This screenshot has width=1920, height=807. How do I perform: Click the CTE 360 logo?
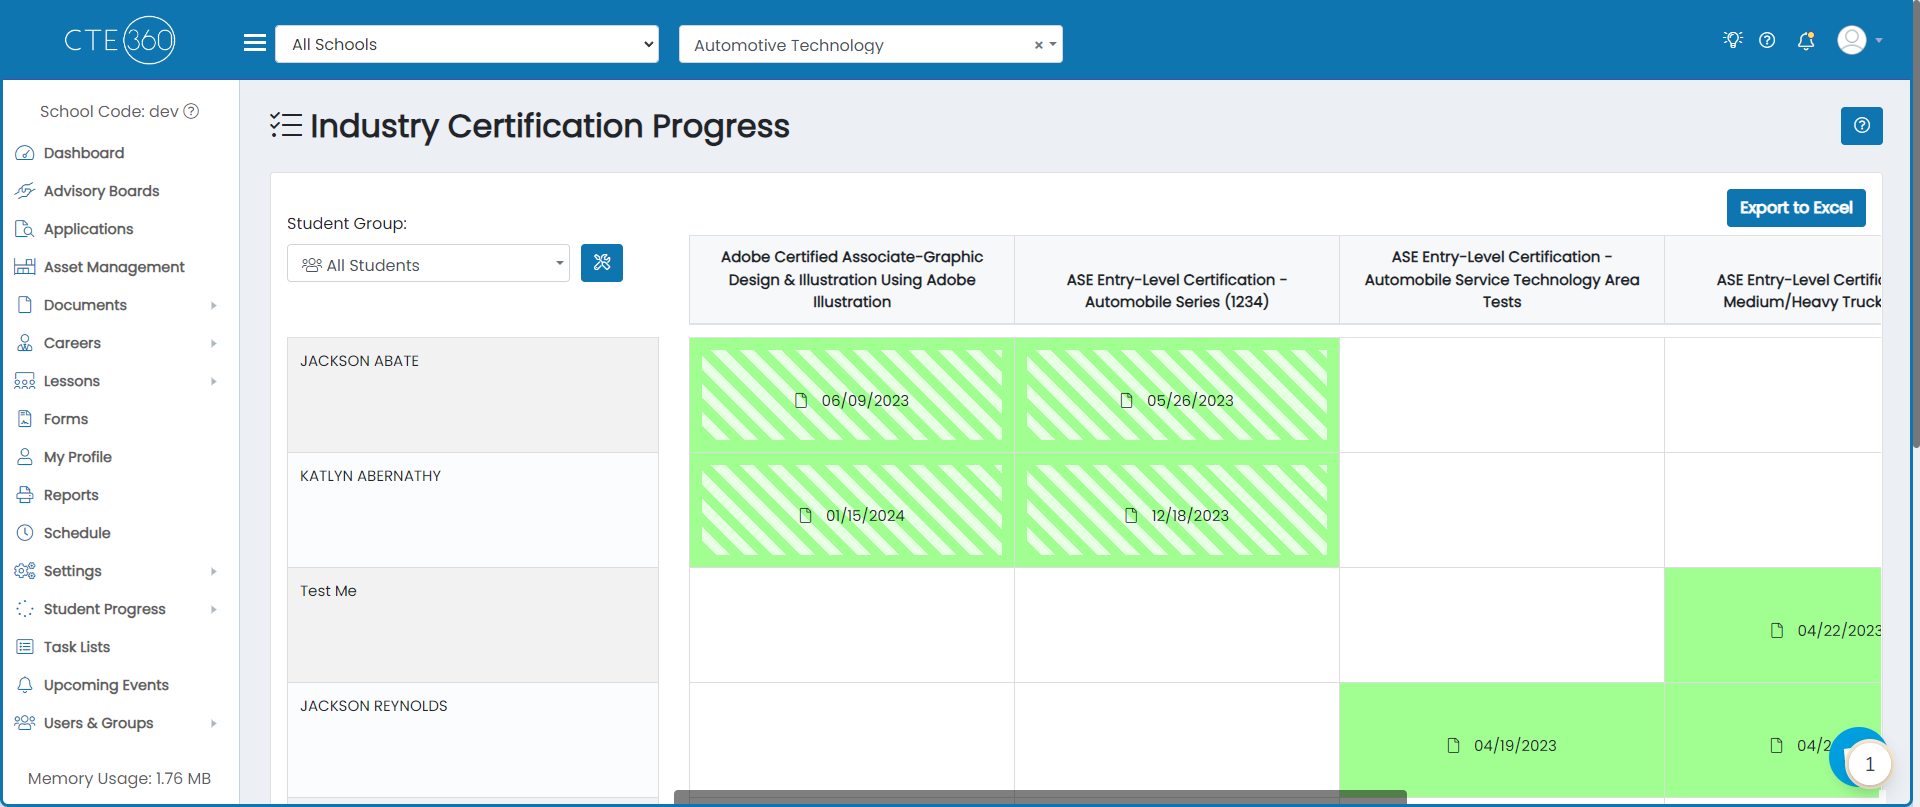coord(120,40)
